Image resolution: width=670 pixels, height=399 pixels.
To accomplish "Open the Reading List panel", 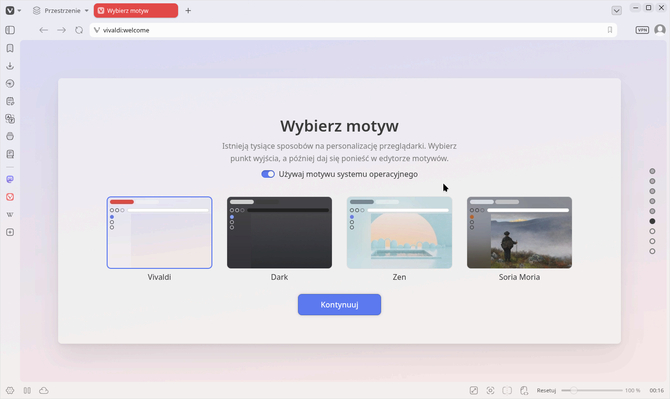I will click(10, 154).
